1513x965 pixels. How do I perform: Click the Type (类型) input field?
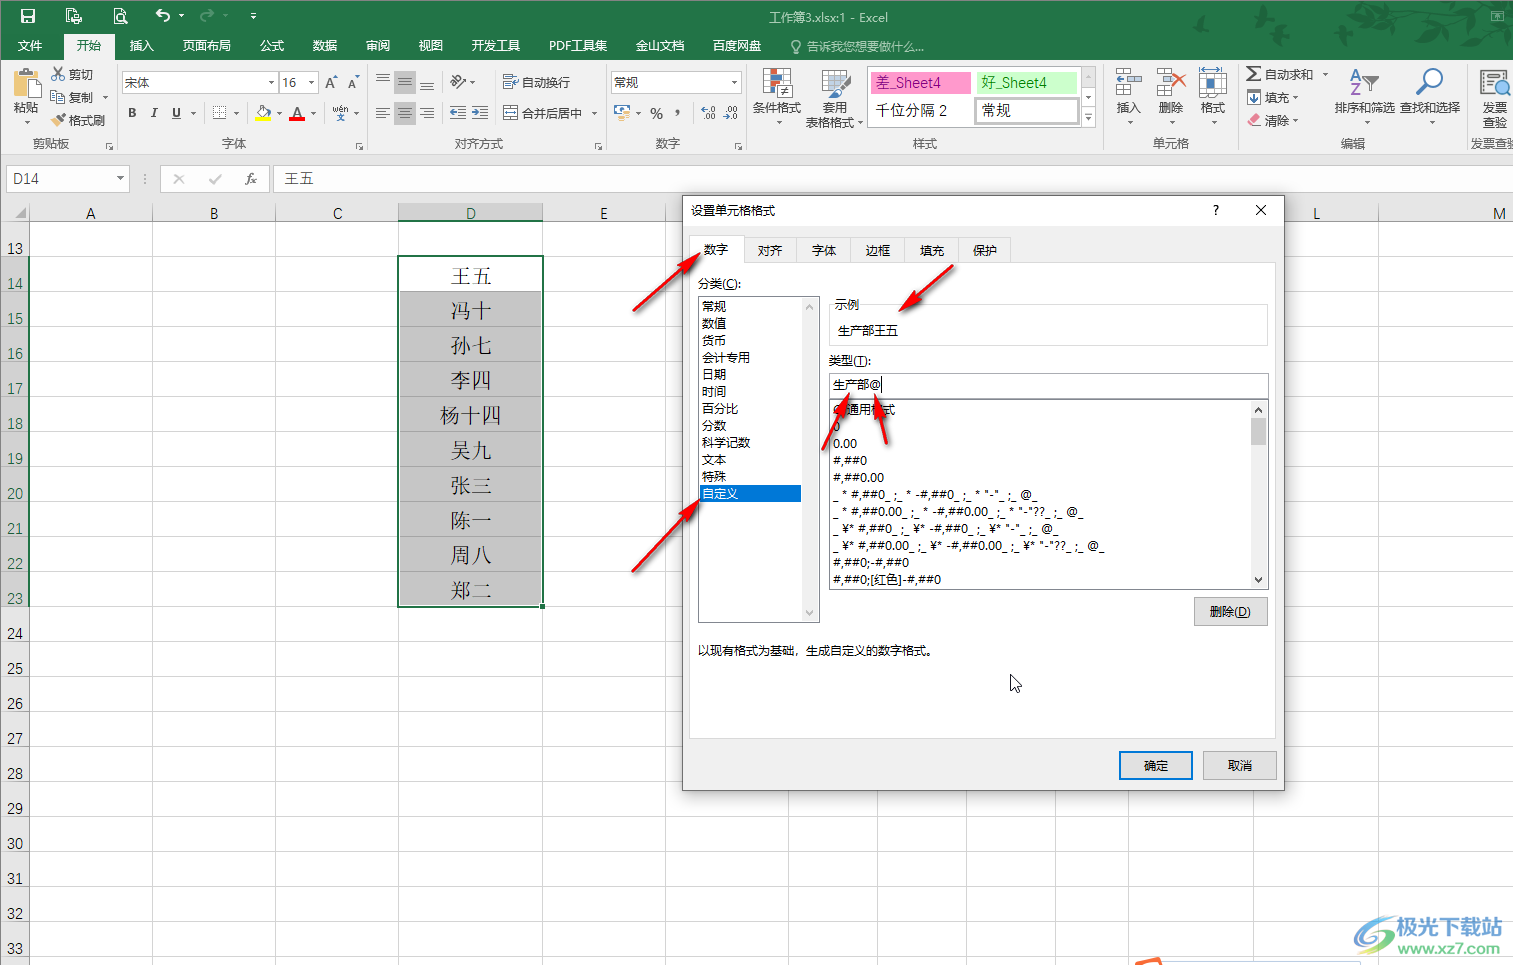click(1048, 385)
